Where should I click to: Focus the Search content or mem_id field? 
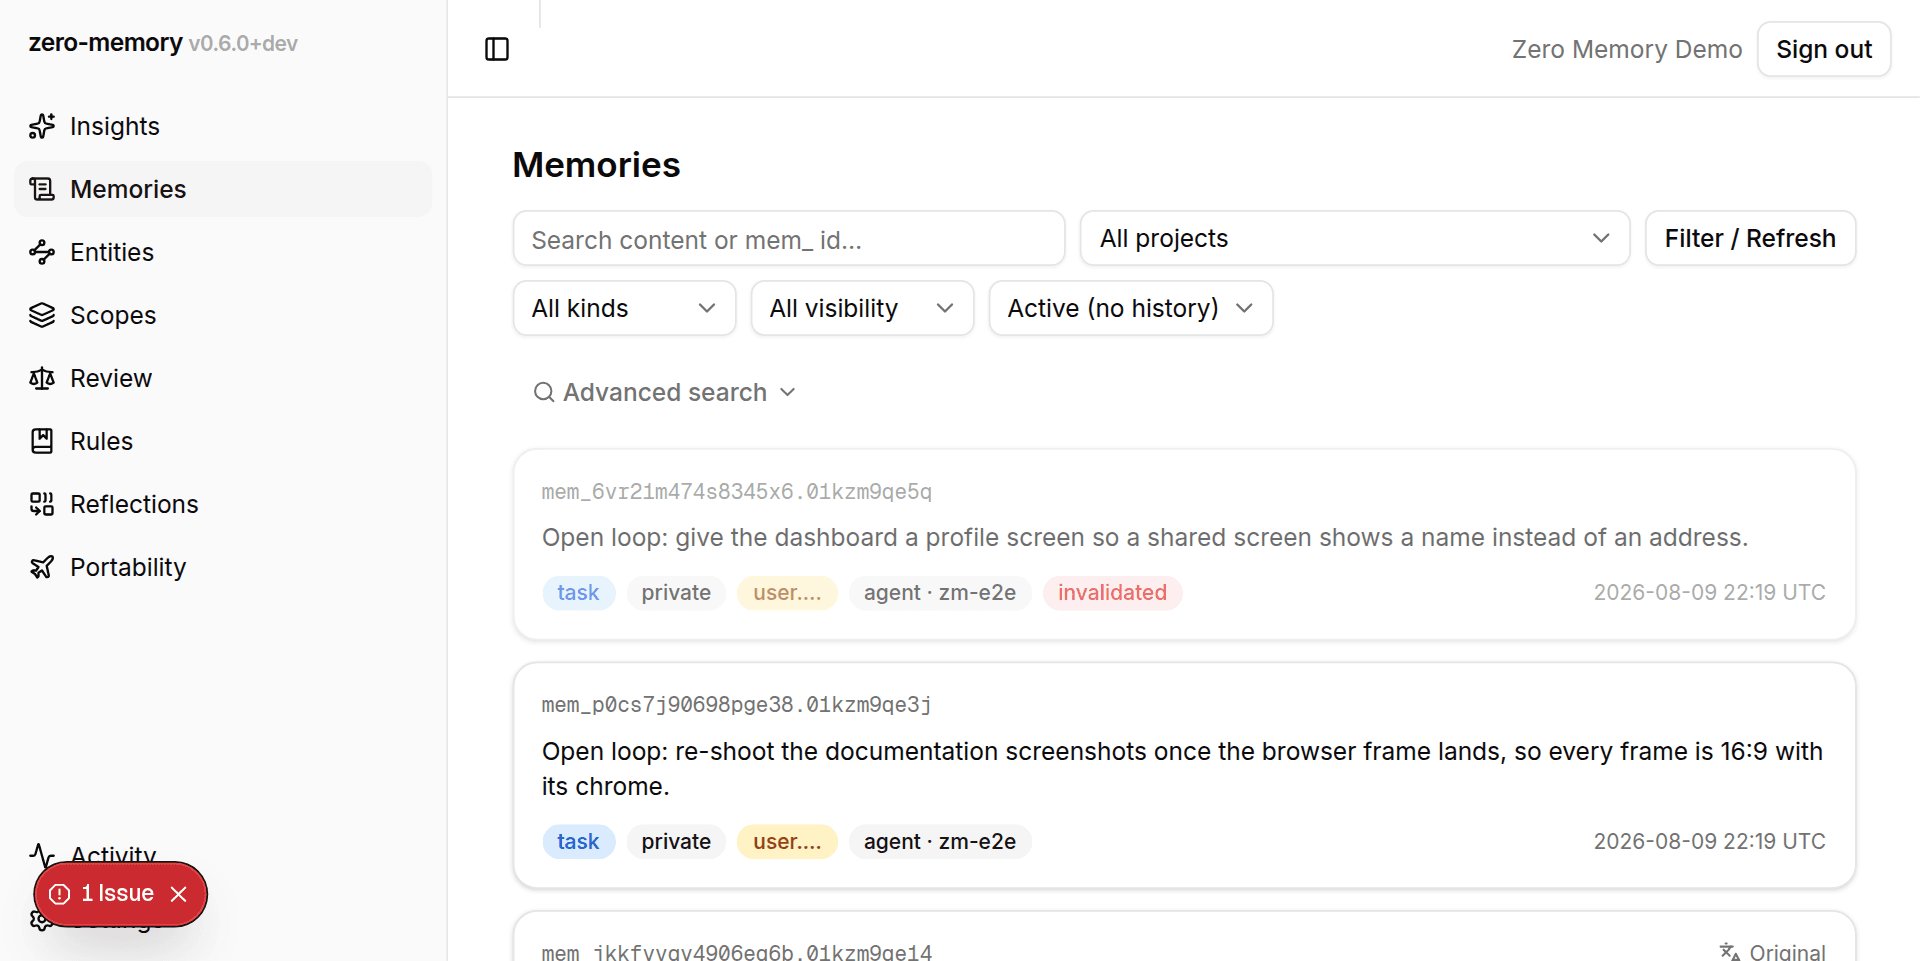click(x=789, y=238)
